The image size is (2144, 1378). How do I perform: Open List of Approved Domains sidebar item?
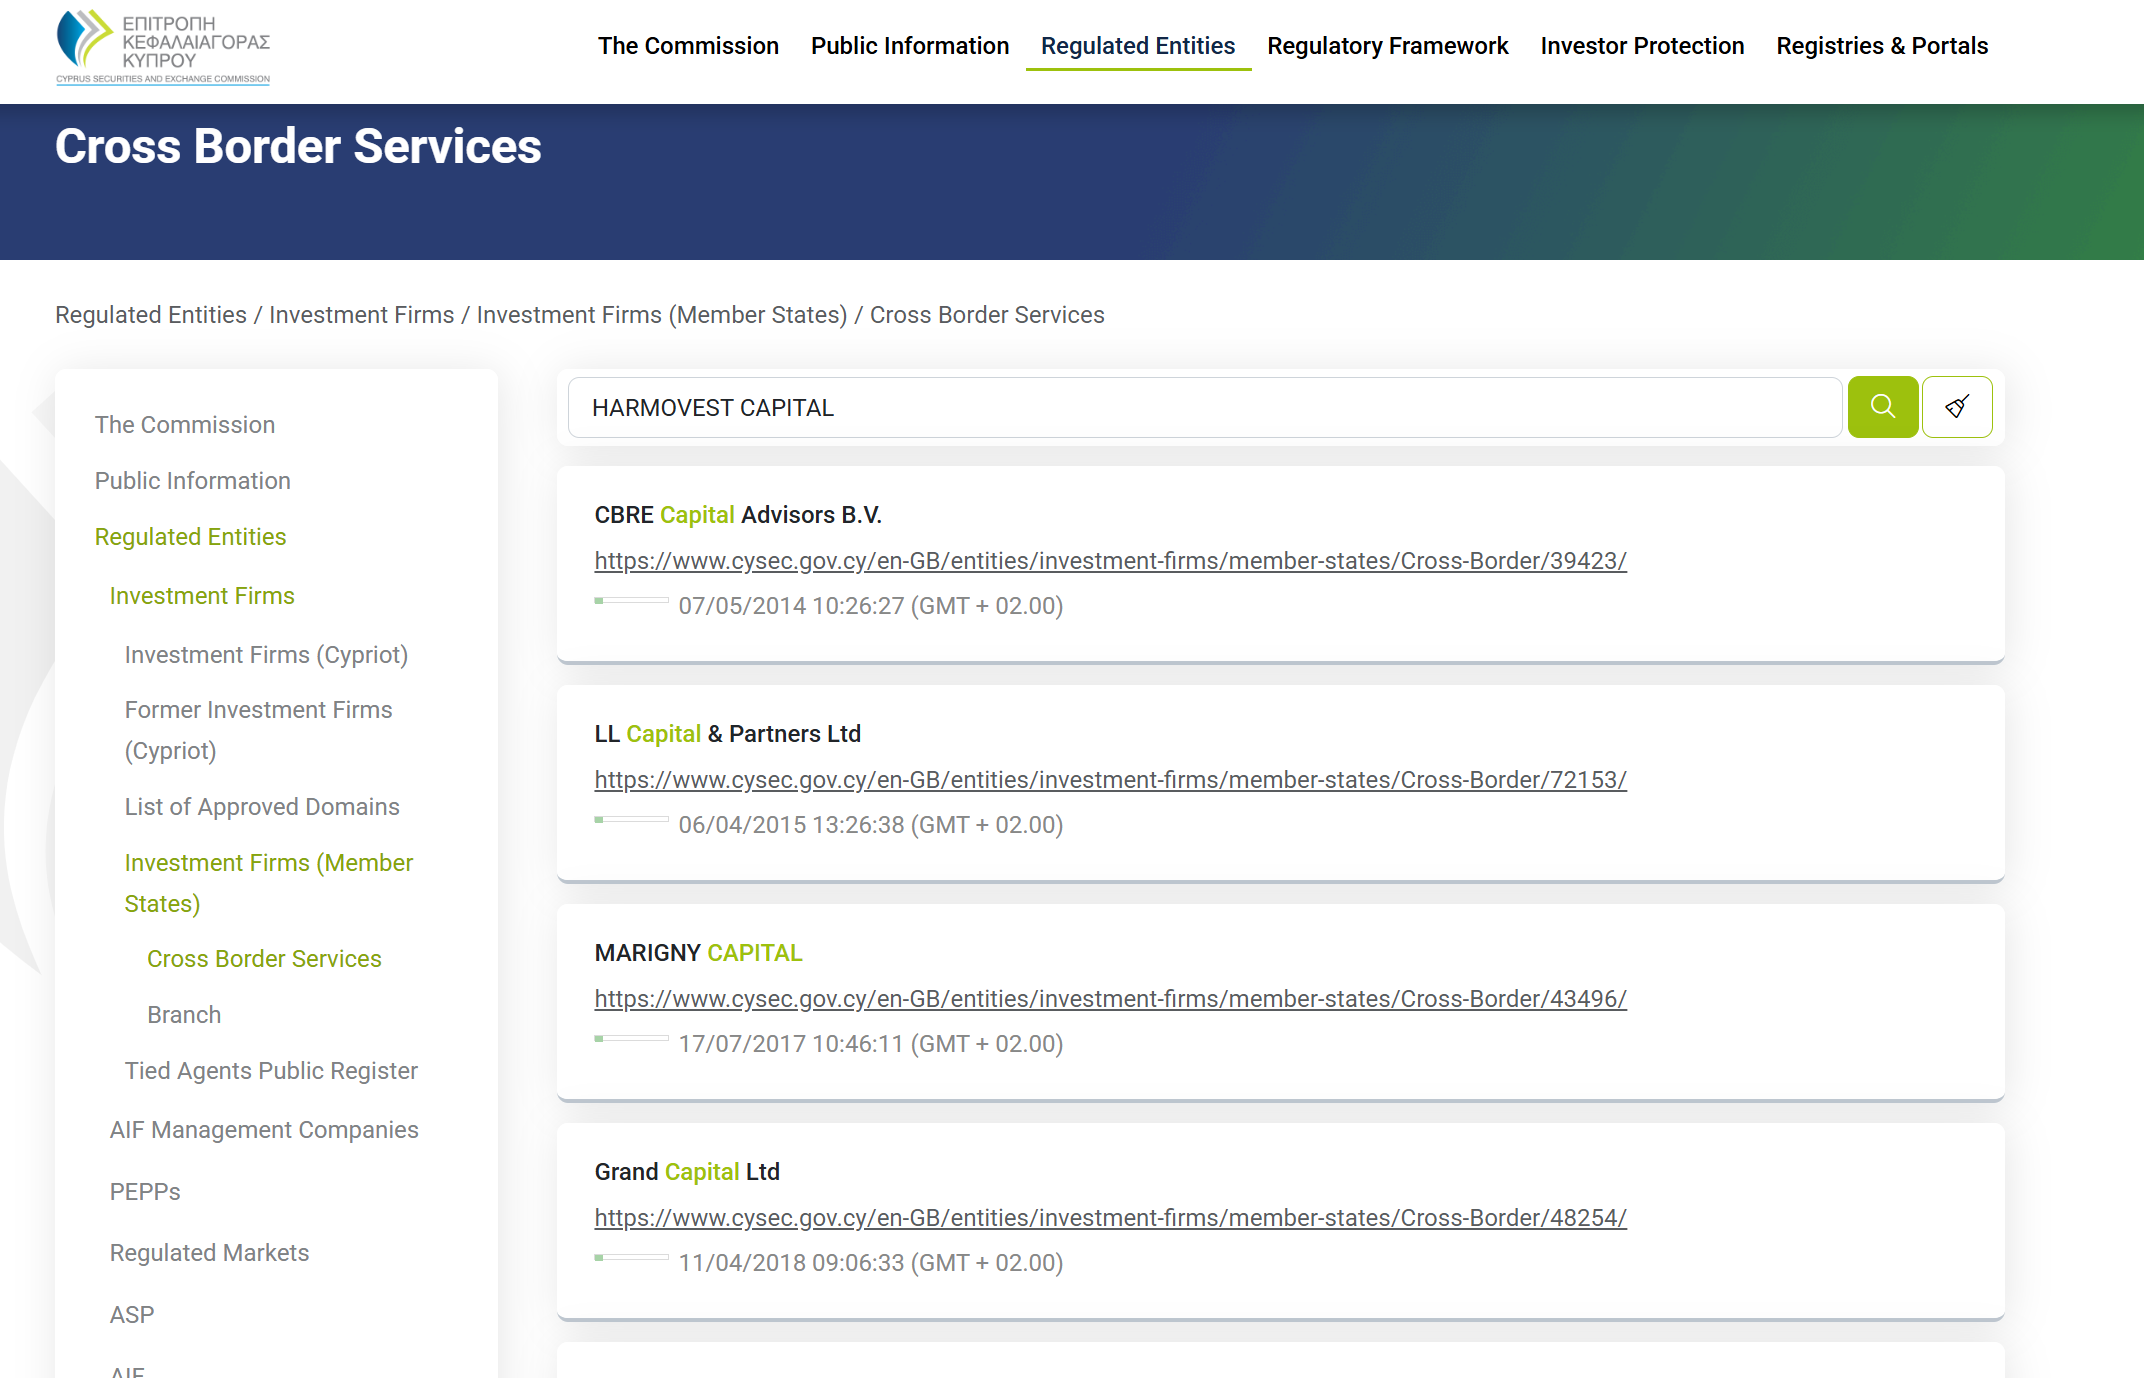coord(262,807)
